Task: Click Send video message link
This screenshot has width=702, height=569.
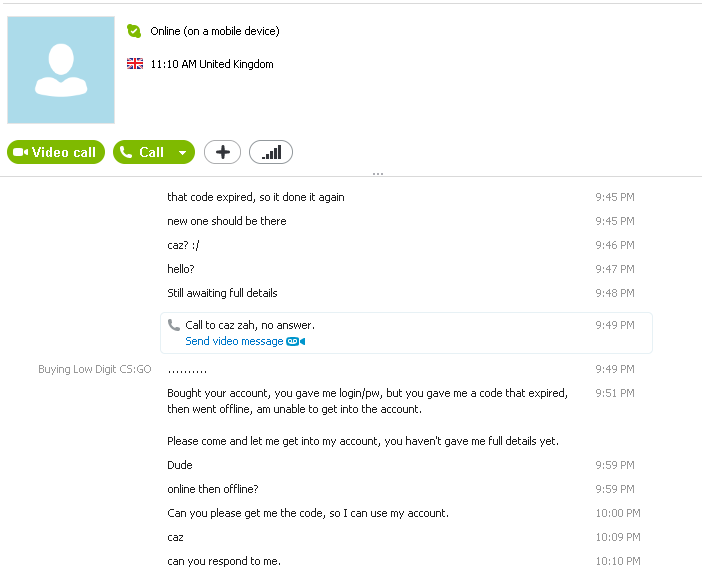Action: coord(234,341)
